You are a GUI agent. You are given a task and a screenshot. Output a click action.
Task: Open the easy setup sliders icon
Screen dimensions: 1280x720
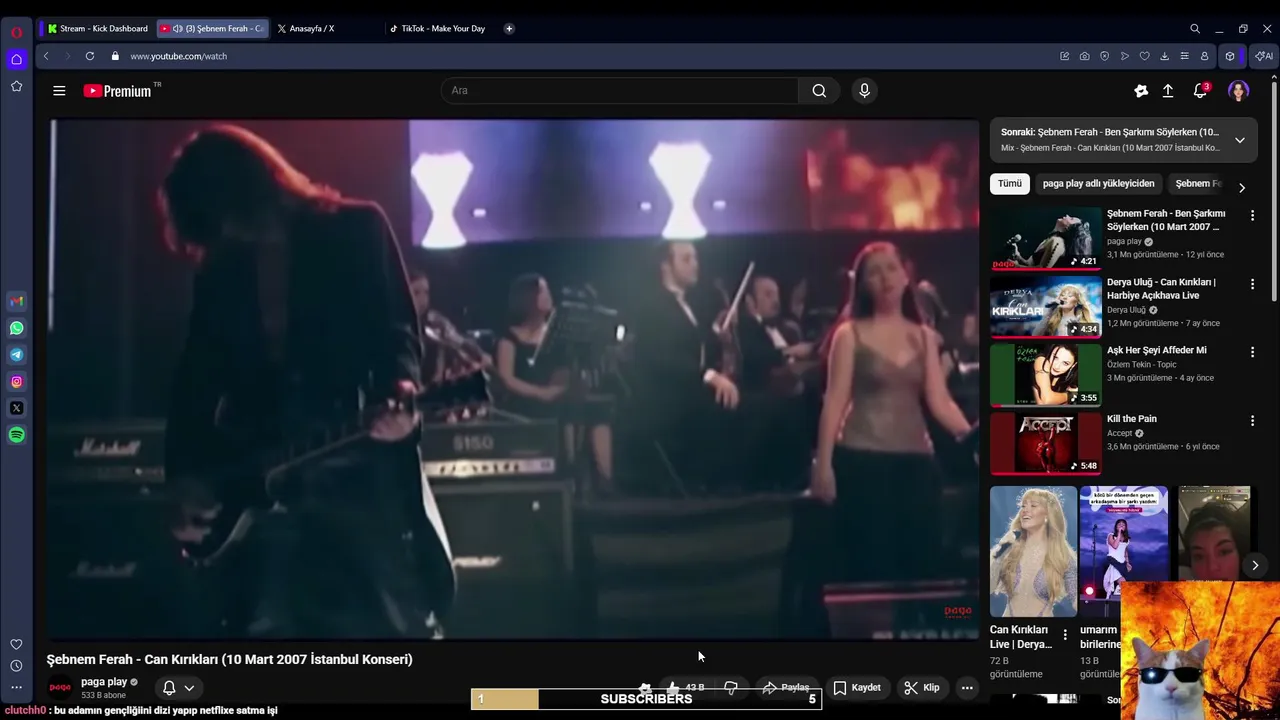click(x=1184, y=56)
